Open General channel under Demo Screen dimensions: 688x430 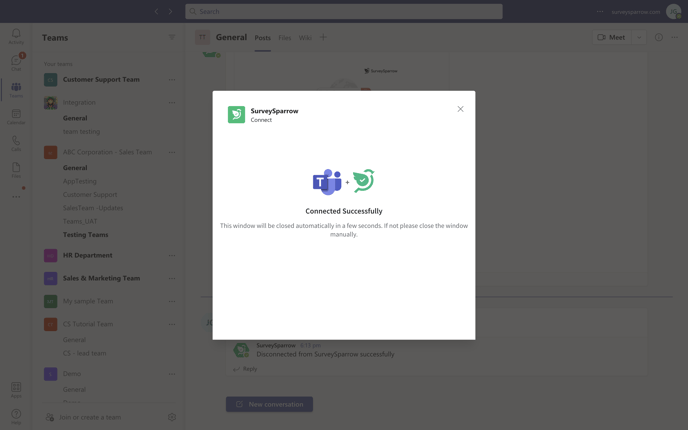pos(74,389)
